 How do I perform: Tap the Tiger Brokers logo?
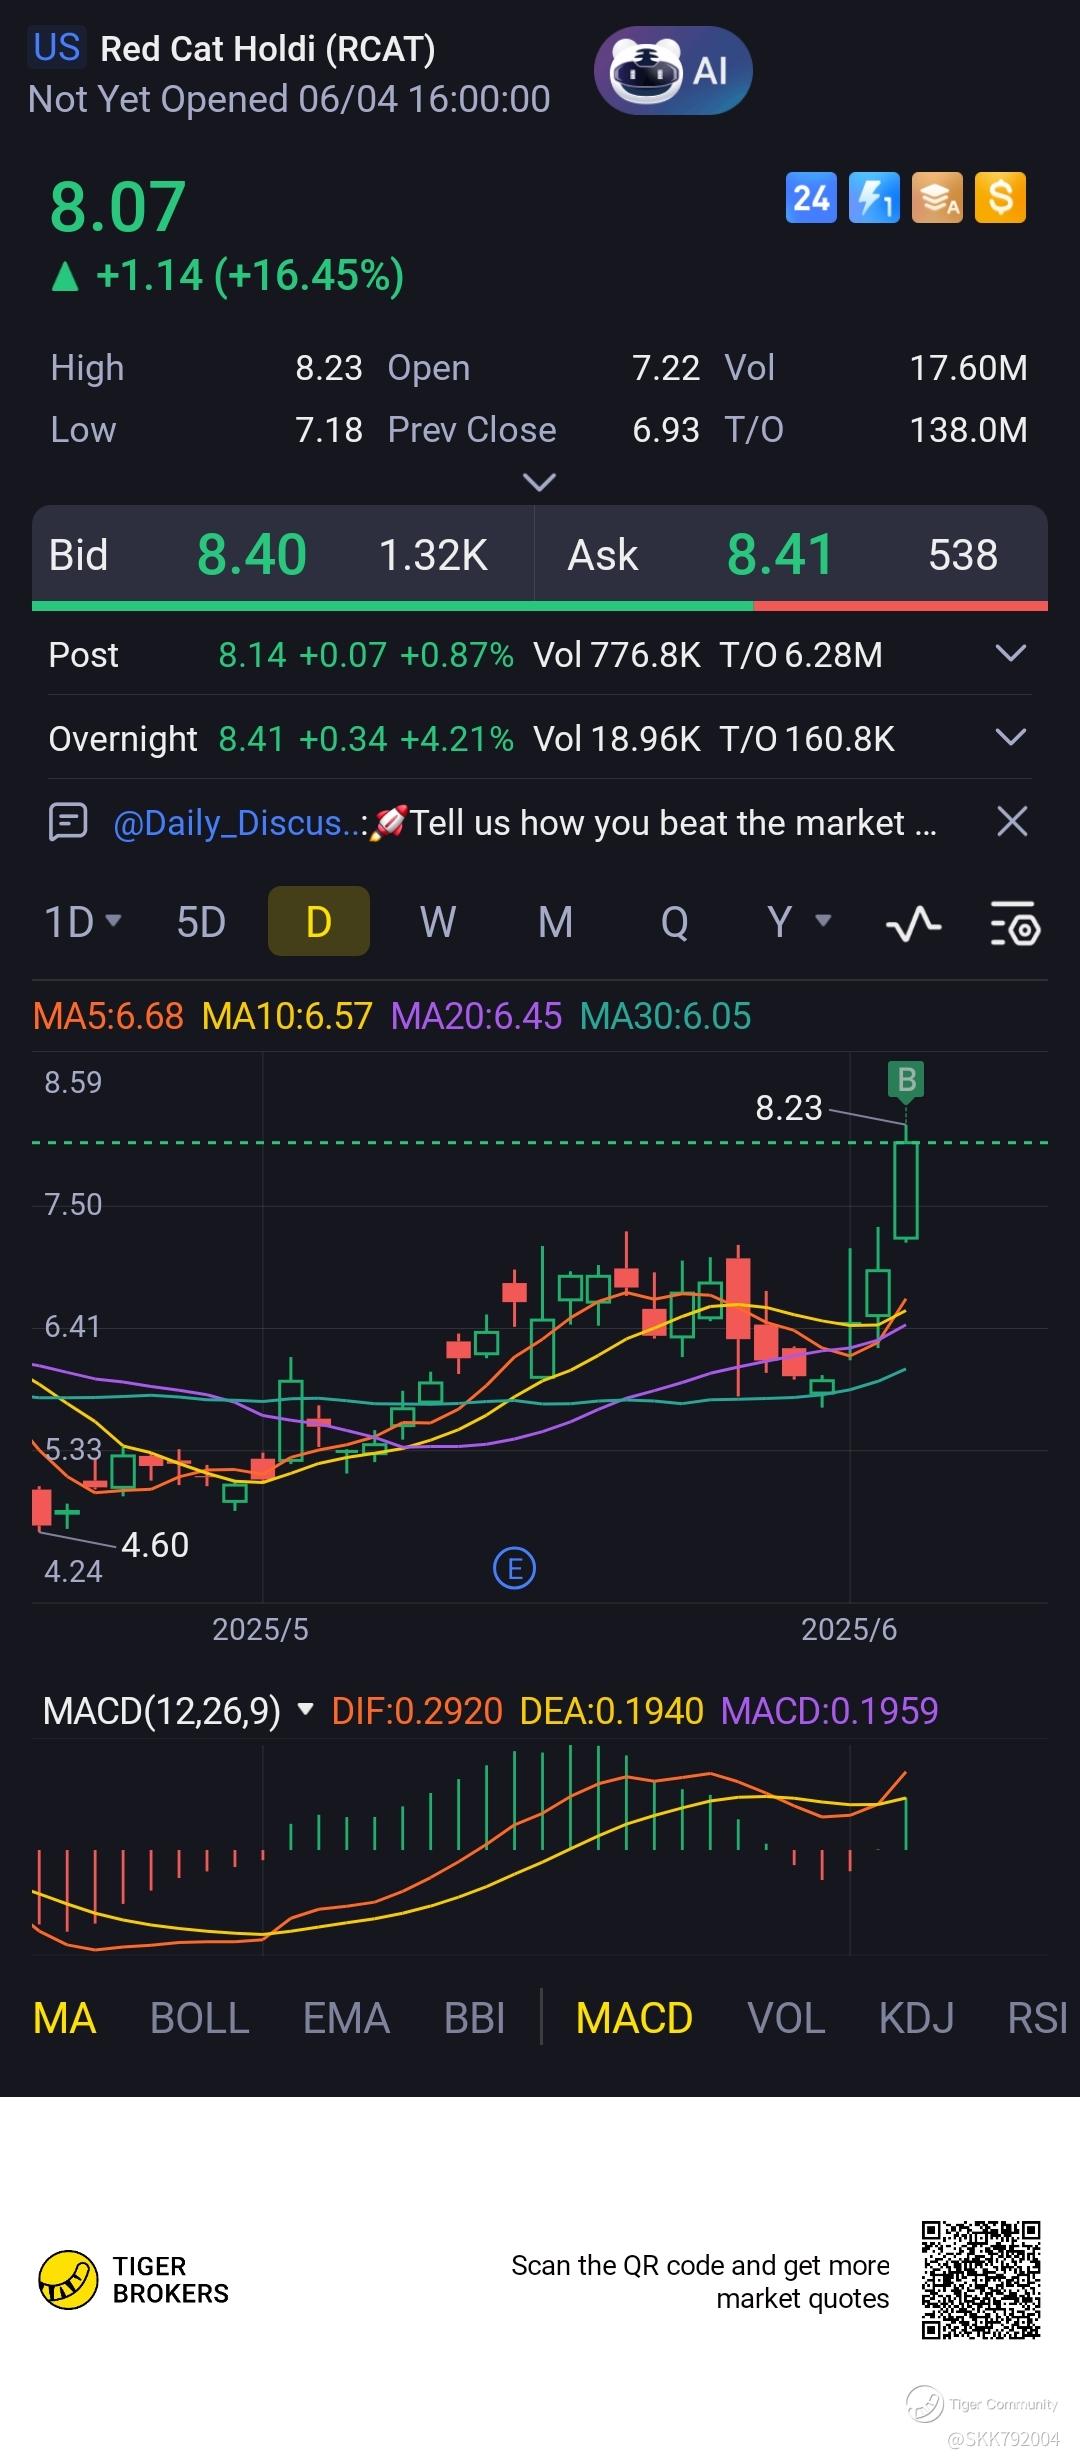134,2280
